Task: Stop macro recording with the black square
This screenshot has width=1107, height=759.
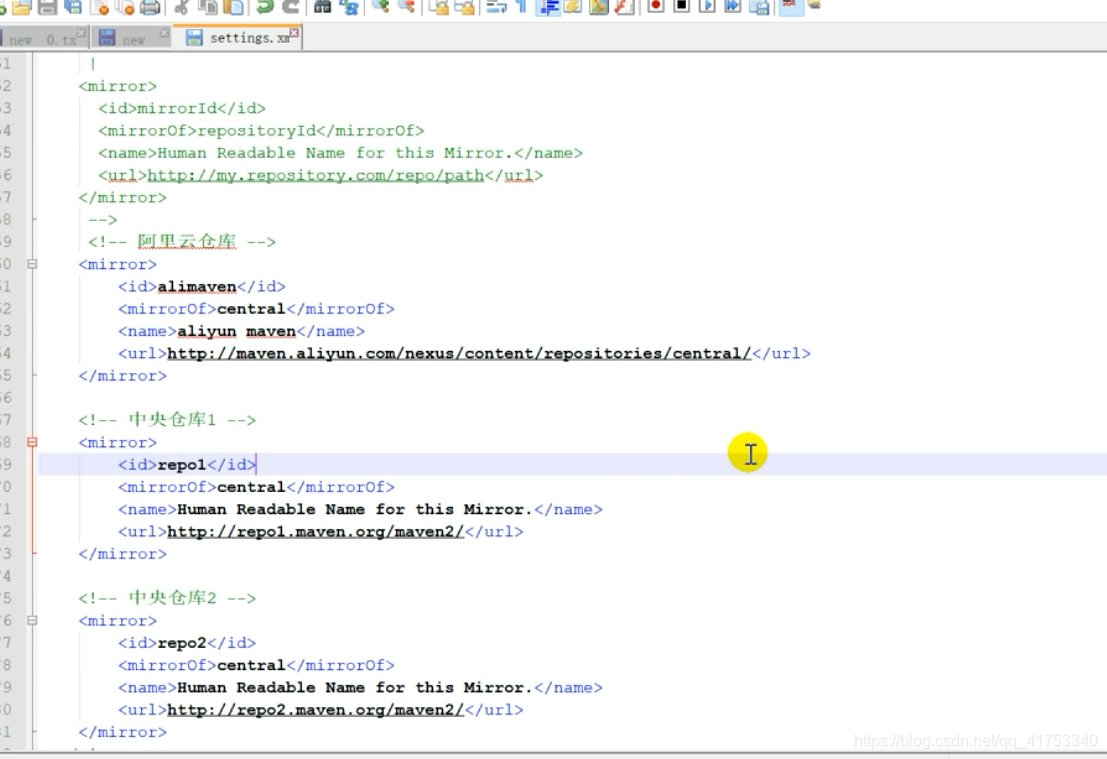Action: click(681, 7)
